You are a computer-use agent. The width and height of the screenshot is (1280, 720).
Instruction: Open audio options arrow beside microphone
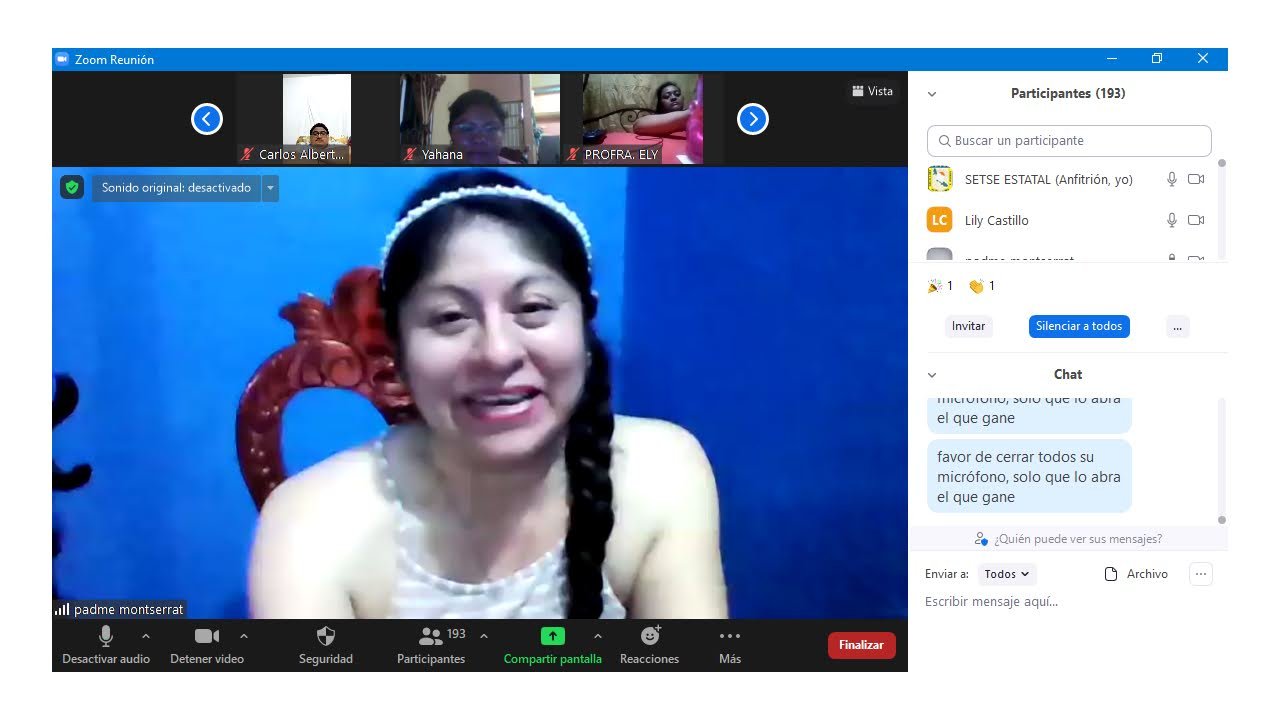coord(146,635)
